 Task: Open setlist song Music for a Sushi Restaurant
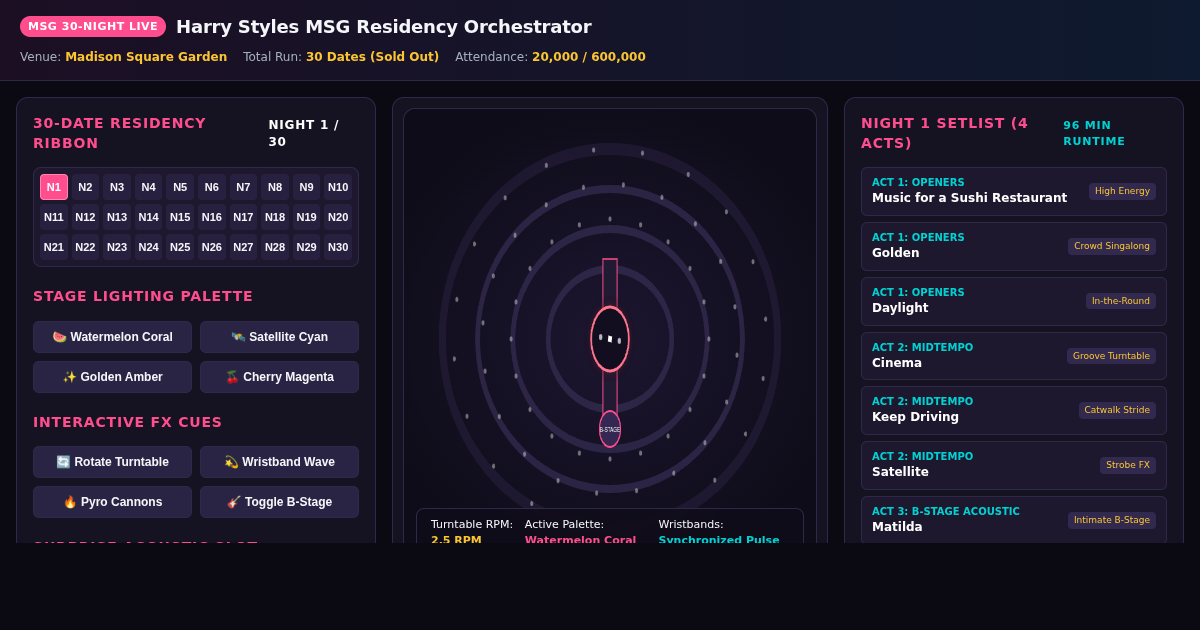click(1014, 191)
